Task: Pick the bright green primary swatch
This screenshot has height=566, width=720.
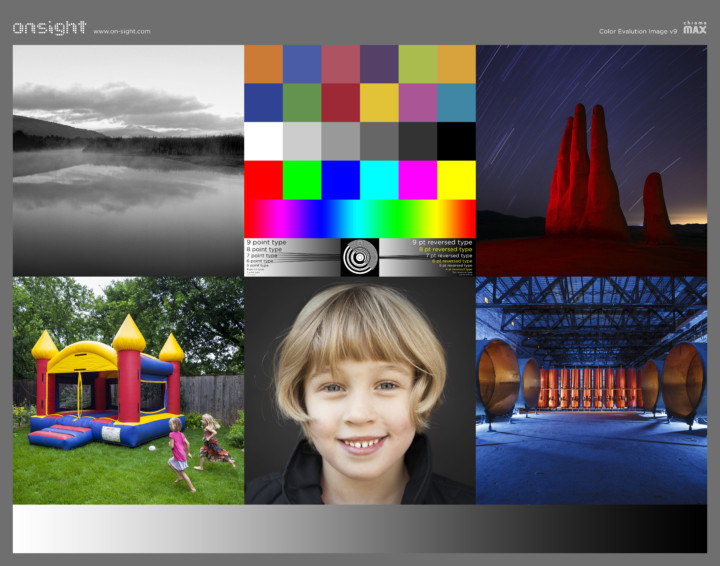Action: coord(302,180)
